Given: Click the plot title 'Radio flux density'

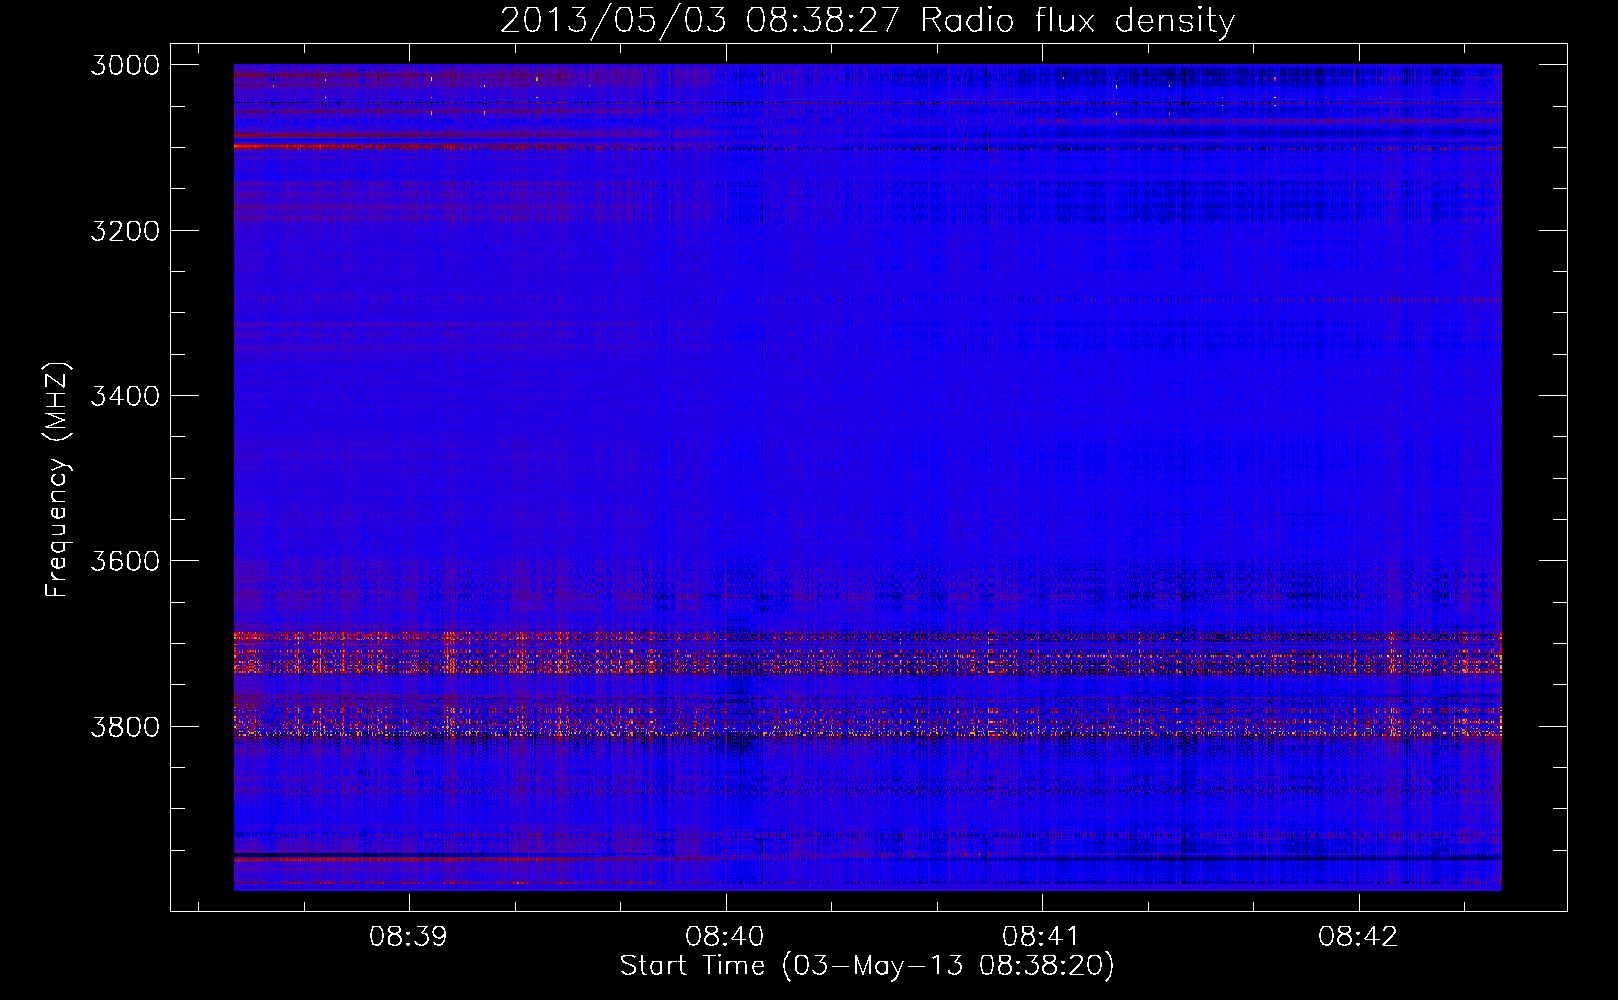Looking at the screenshot, I should [1078, 20].
